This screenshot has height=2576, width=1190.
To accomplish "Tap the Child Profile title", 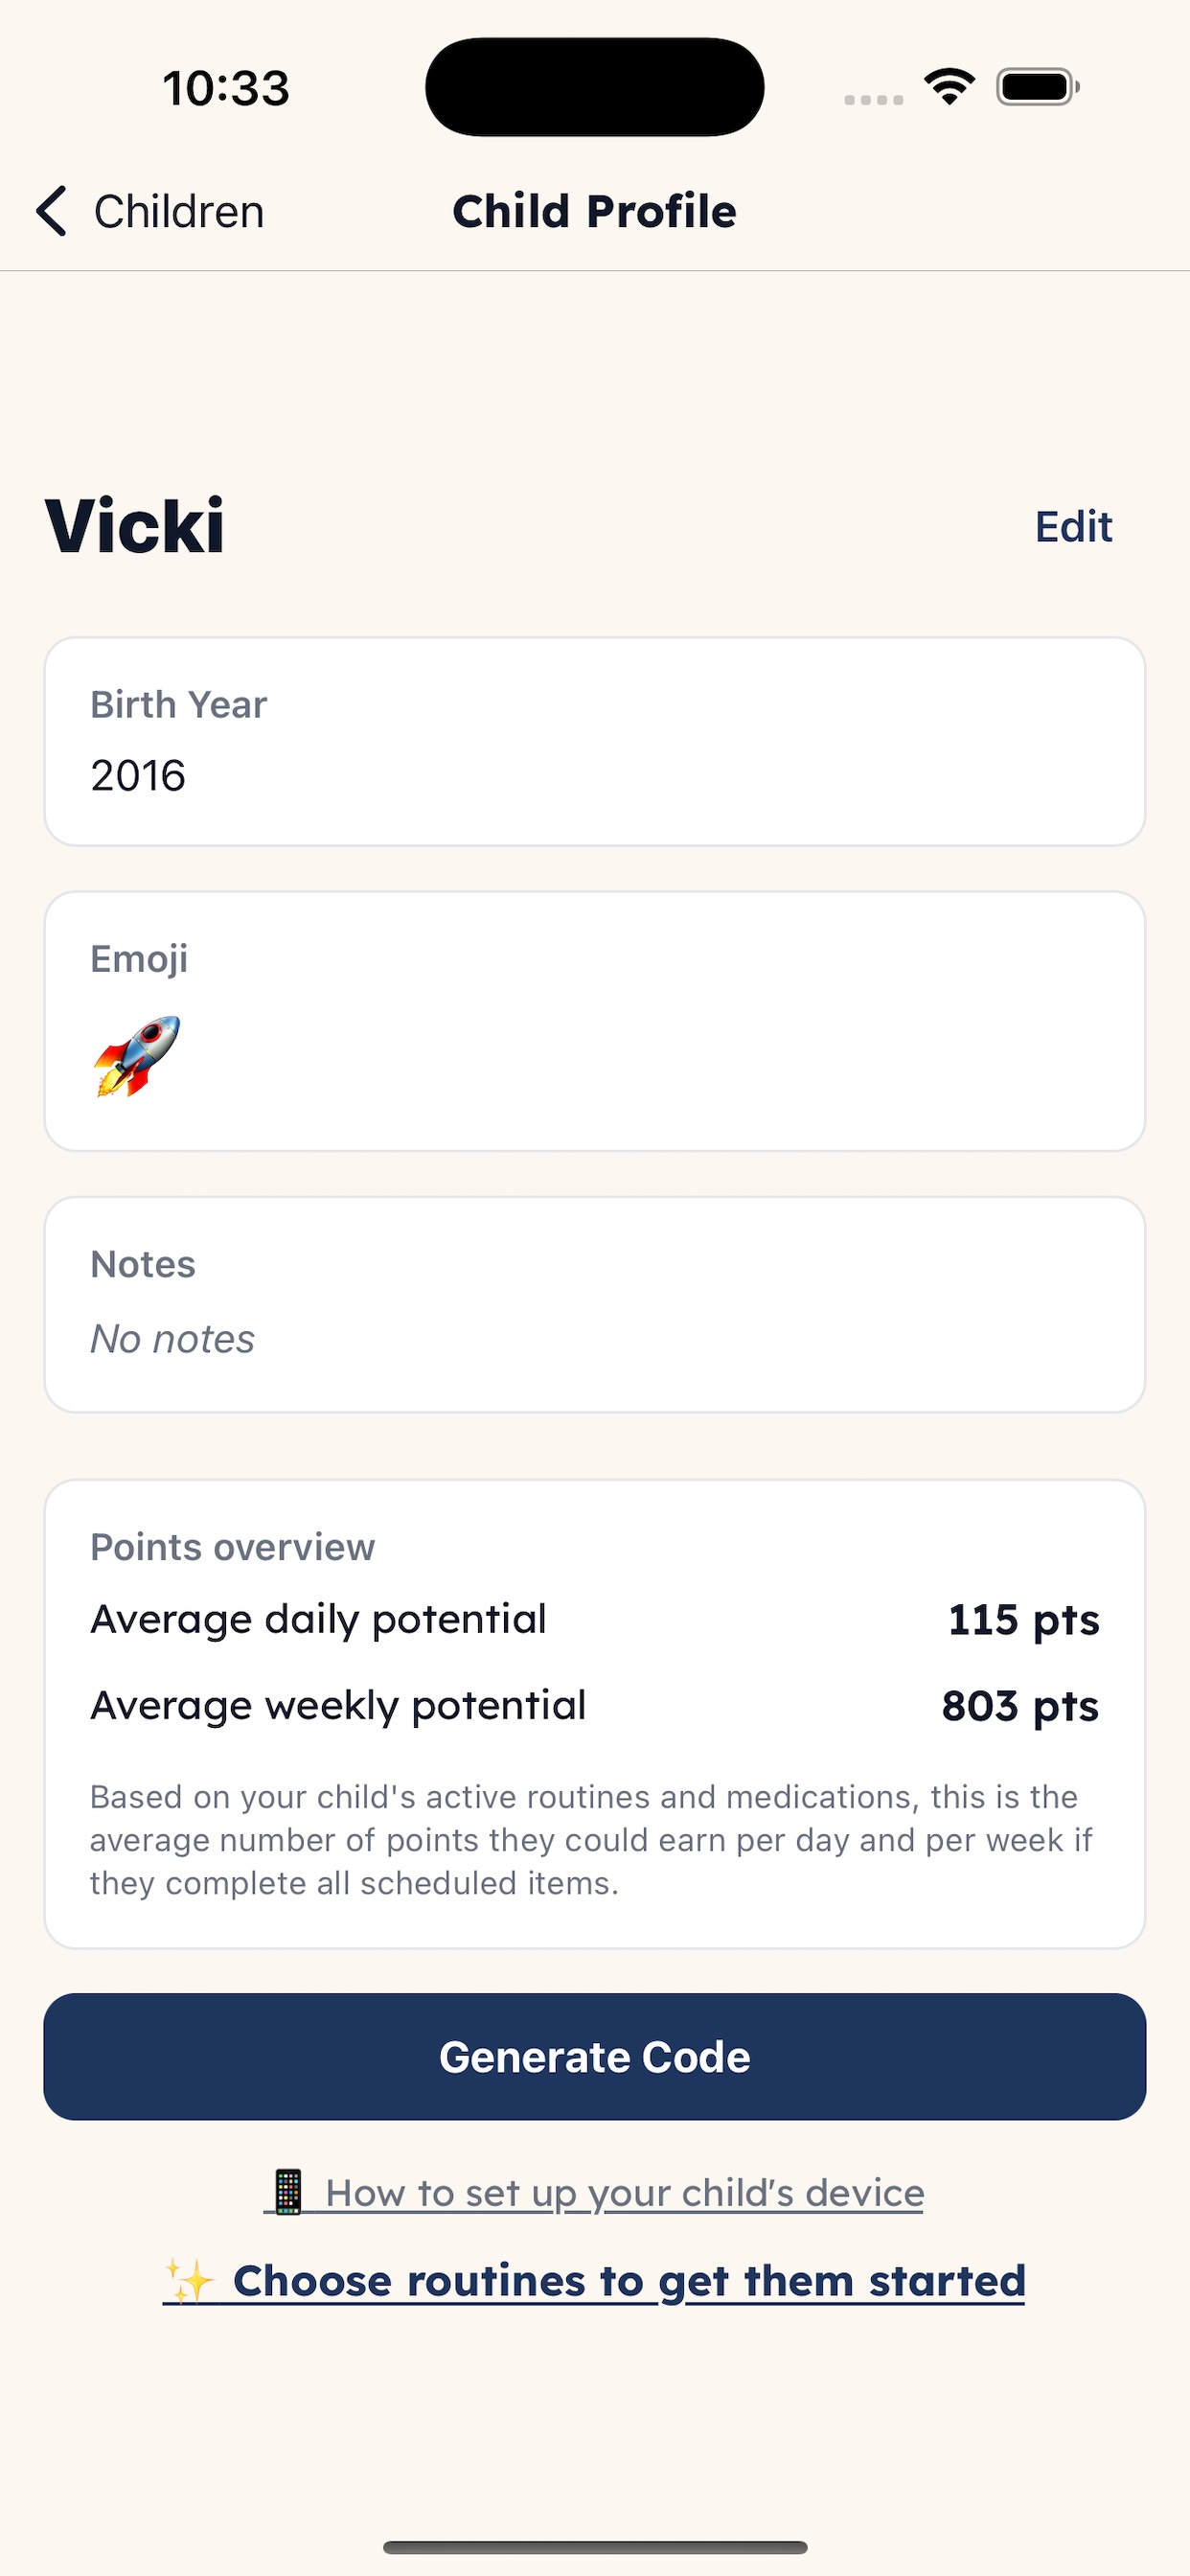I will pos(594,212).
